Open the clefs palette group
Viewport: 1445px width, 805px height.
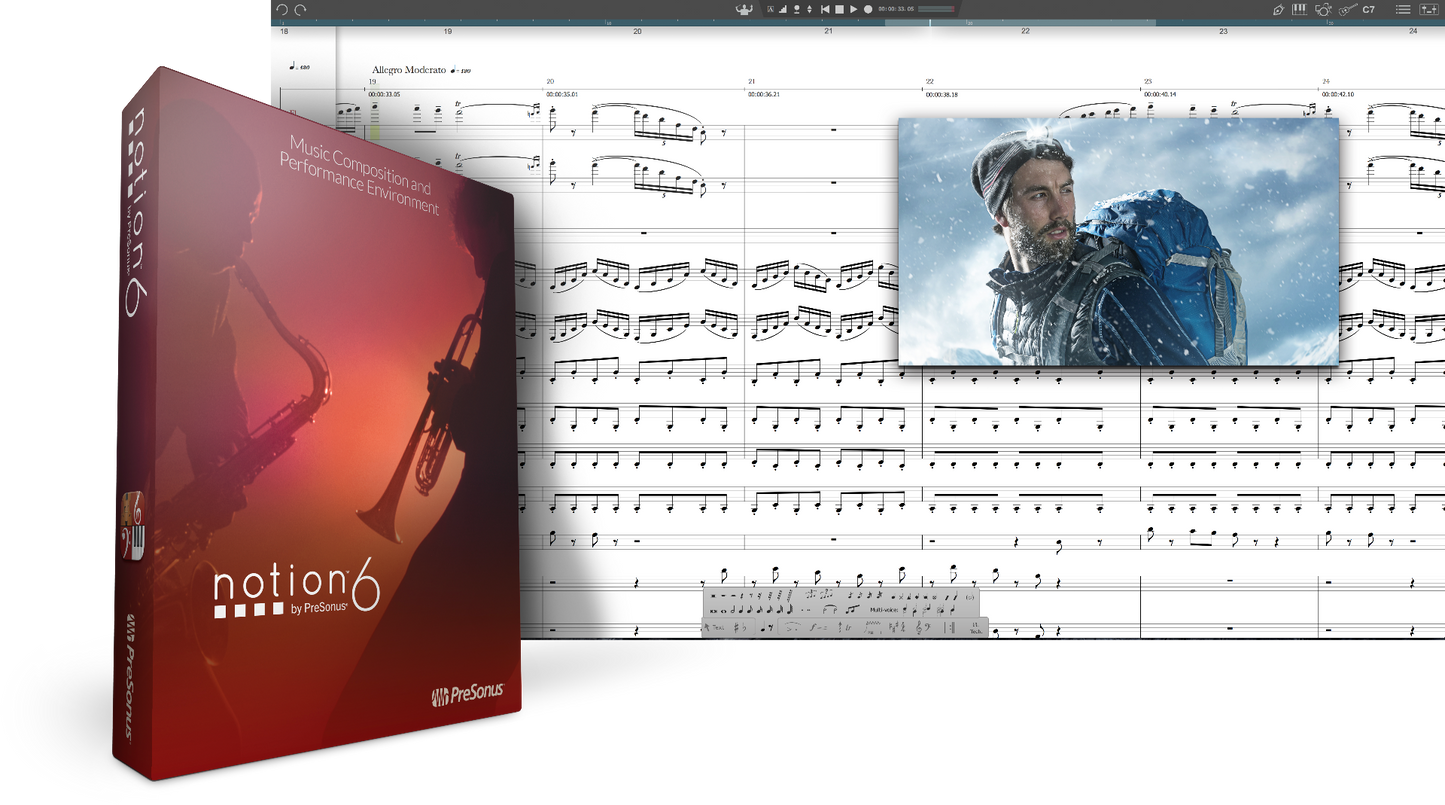point(923,628)
